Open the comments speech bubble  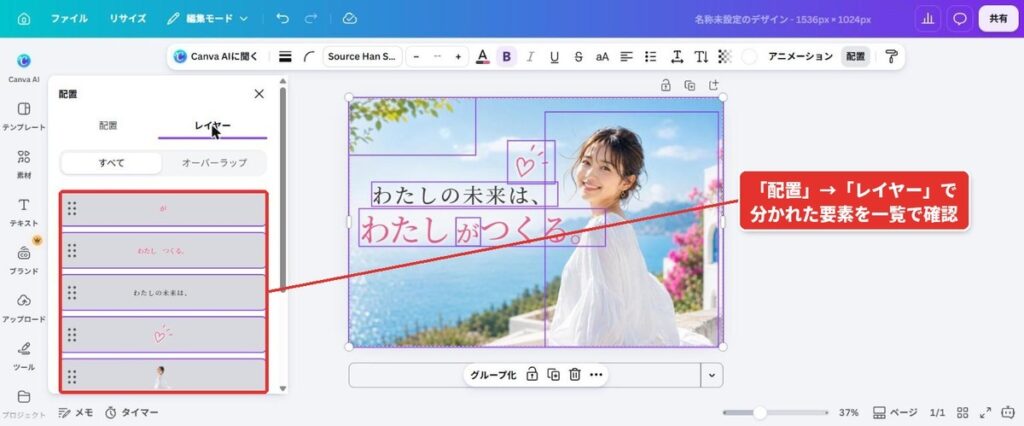[959, 19]
